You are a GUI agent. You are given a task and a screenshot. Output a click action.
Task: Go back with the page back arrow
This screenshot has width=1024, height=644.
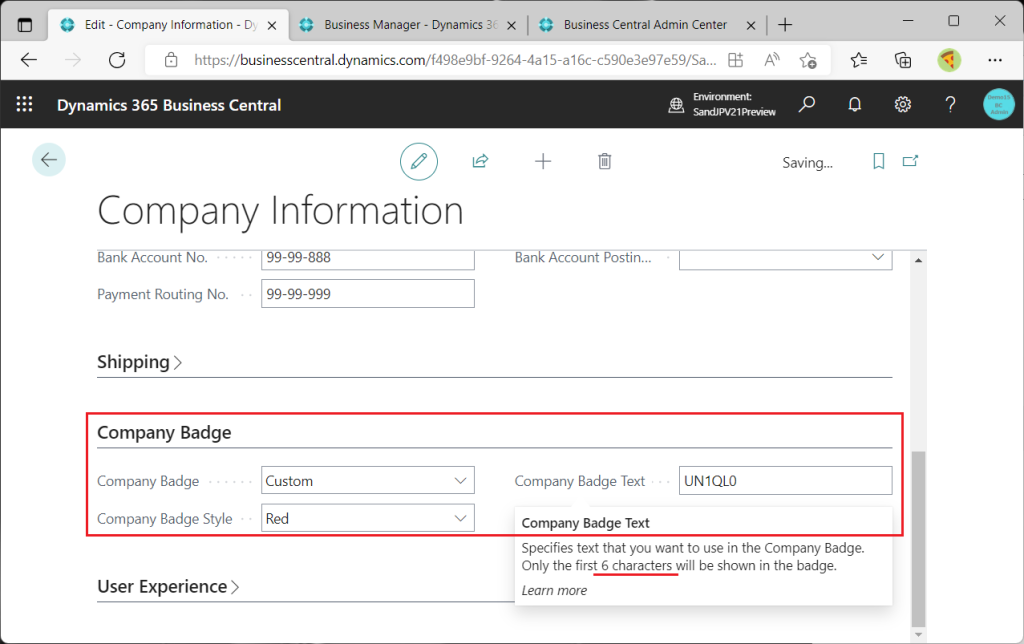pyautogui.click(x=49, y=159)
